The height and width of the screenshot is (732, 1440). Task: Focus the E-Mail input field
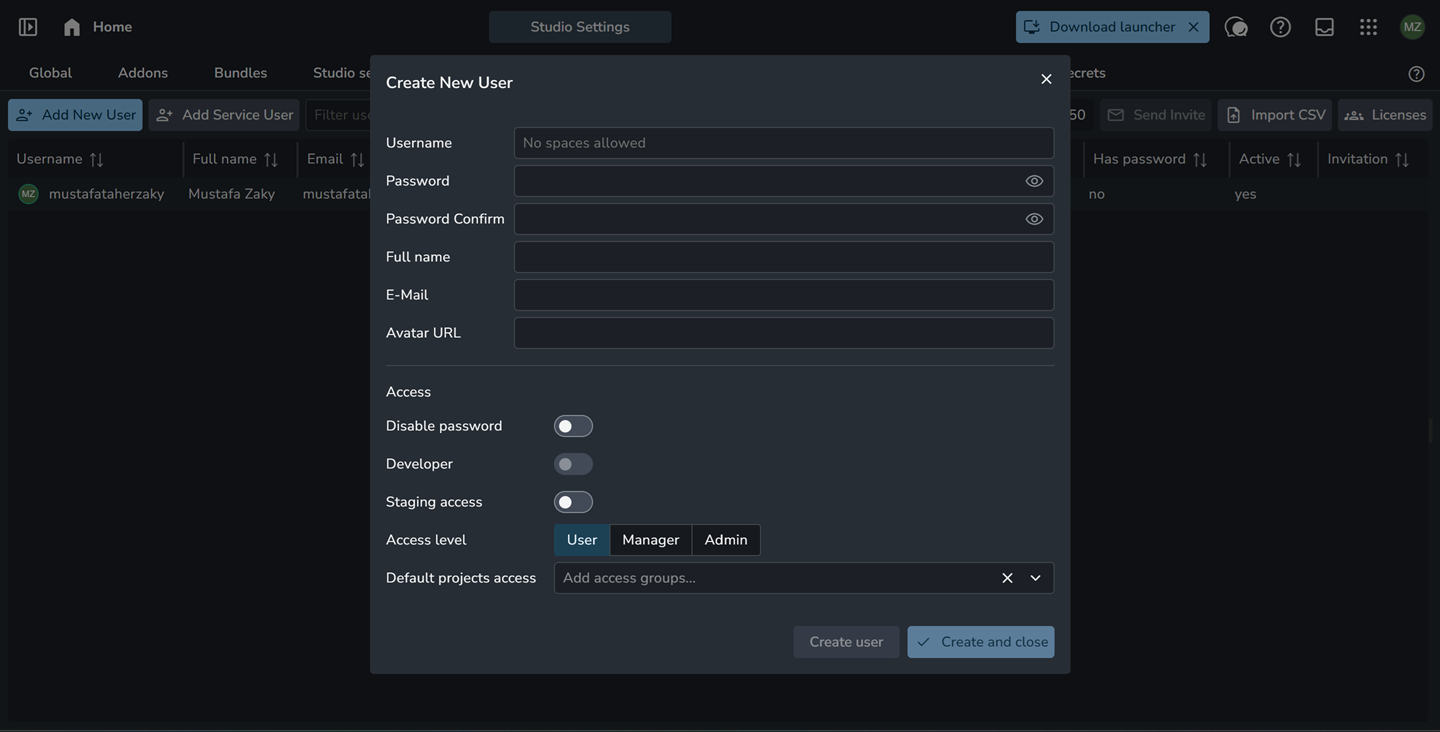coord(784,295)
